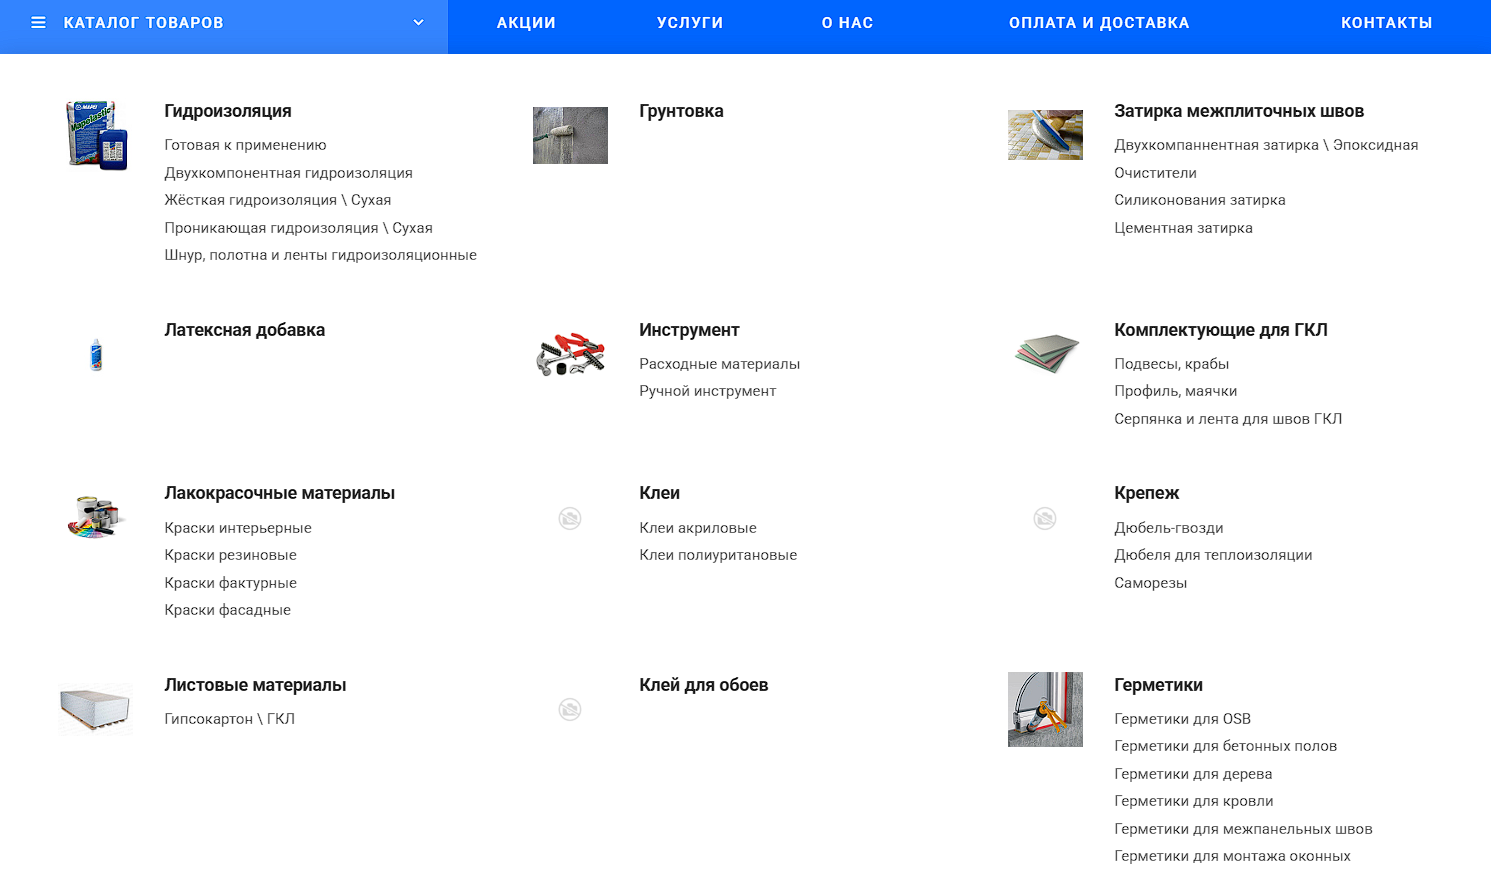Open the Крепеж category heading
This screenshot has width=1491, height=872.
click(1147, 493)
